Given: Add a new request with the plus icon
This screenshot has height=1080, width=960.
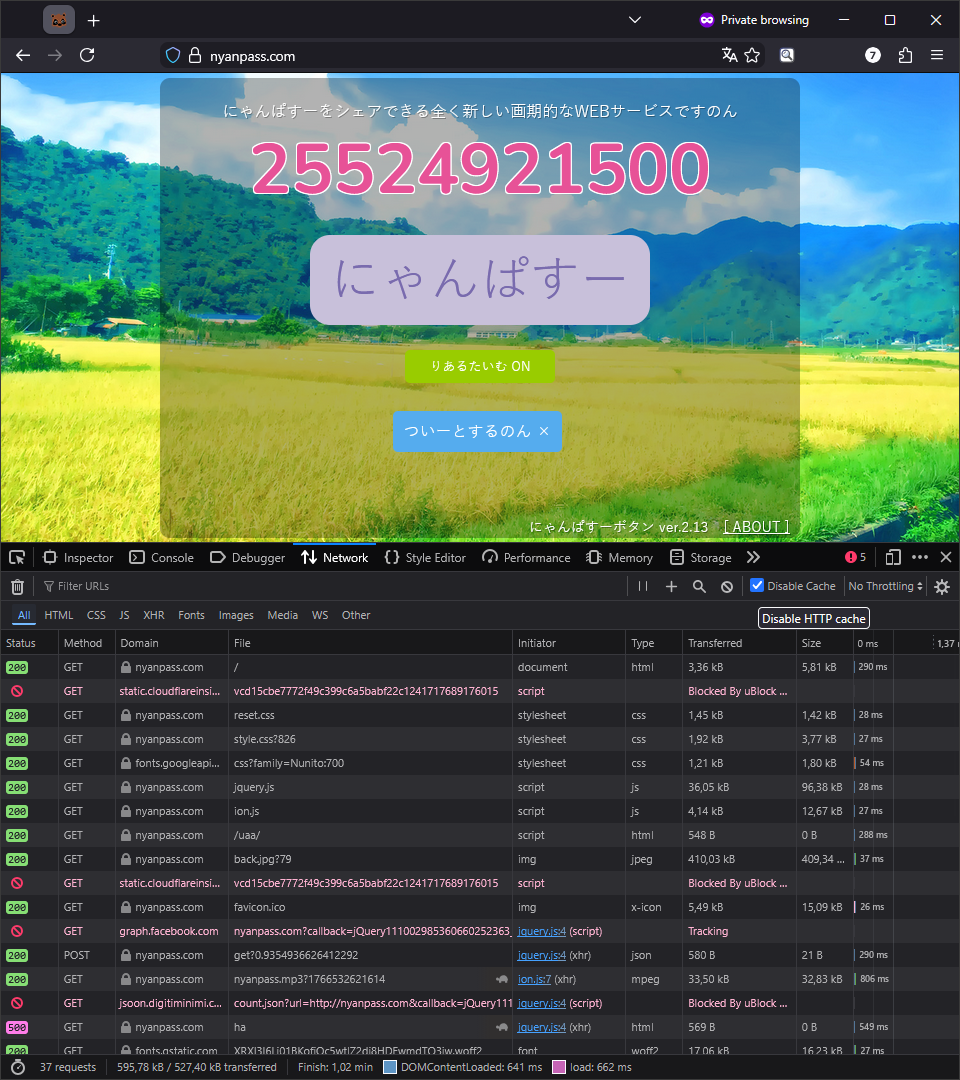Looking at the screenshot, I should pyautogui.click(x=671, y=586).
